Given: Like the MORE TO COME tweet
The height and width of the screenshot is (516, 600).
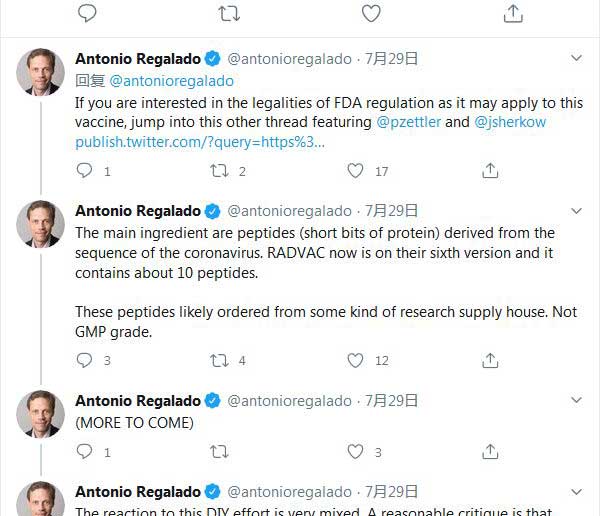Looking at the screenshot, I should click(355, 452).
